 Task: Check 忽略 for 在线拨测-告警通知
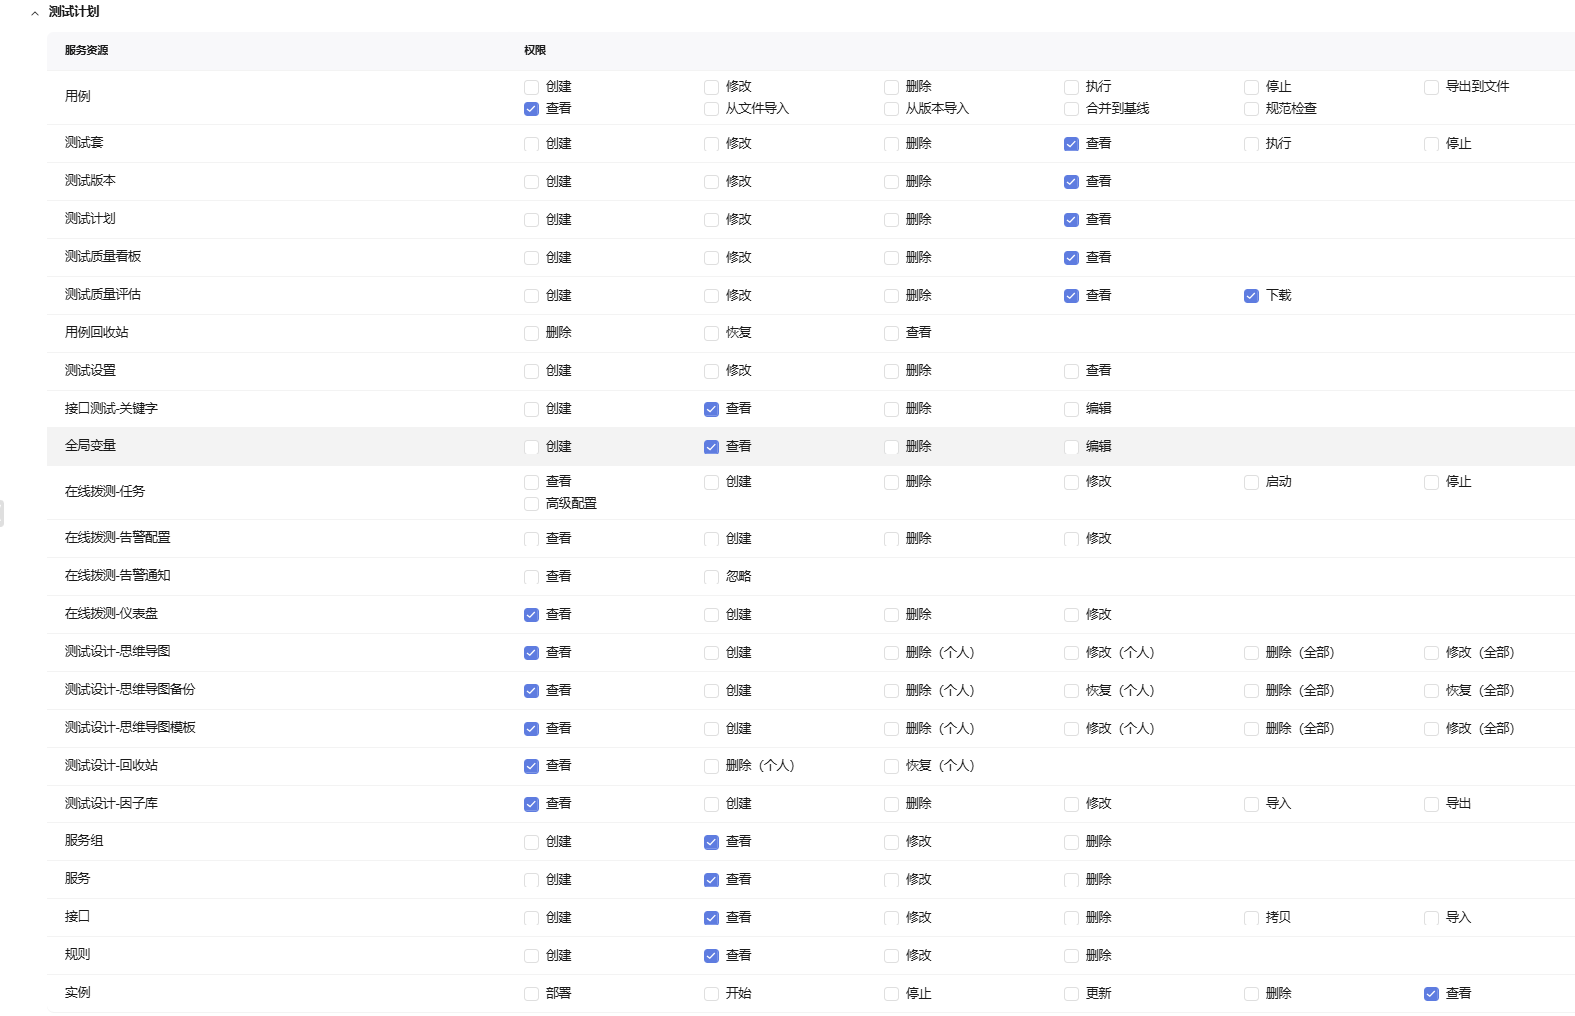711,577
